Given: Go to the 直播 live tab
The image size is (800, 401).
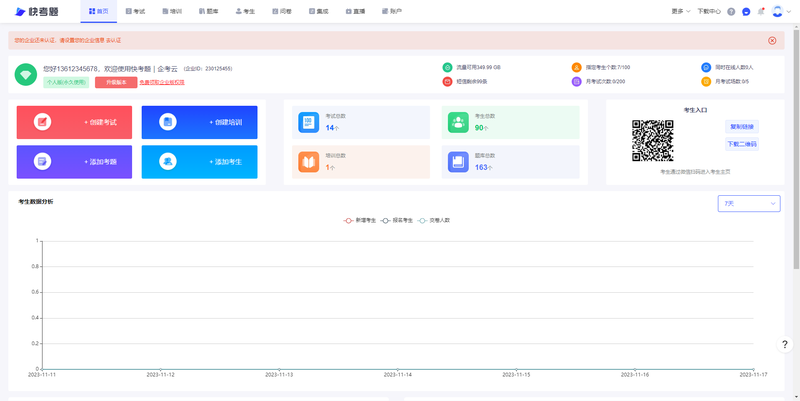Looking at the screenshot, I should [356, 11].
